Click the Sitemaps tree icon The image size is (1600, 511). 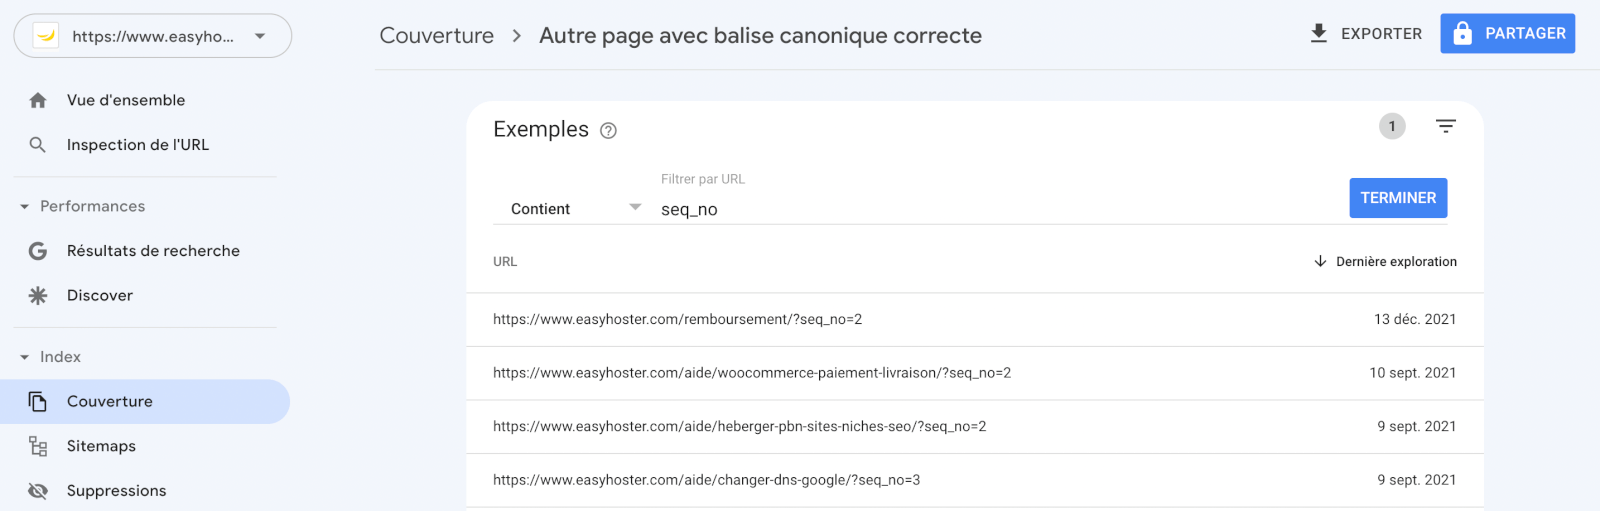tap(38, 446)
